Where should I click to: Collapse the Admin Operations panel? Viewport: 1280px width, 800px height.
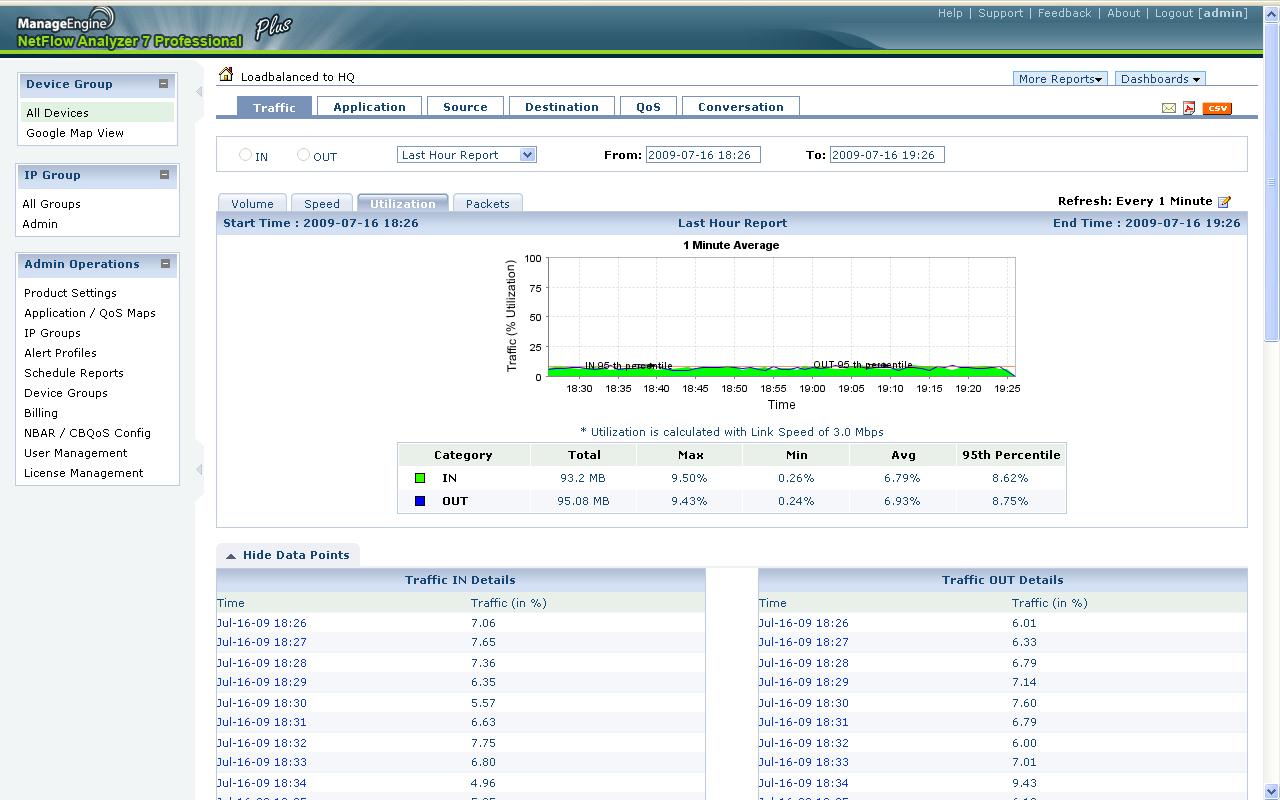click(x=164, y=264)
